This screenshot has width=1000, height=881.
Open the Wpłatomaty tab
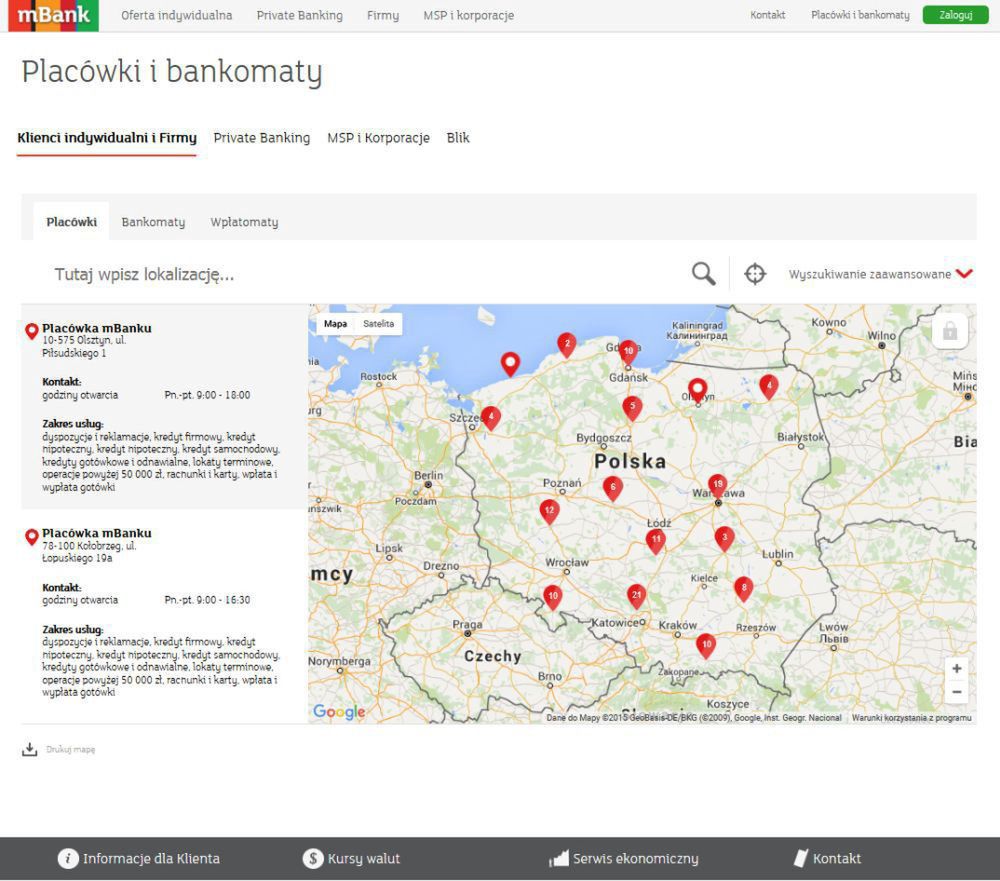pos(244,221)
